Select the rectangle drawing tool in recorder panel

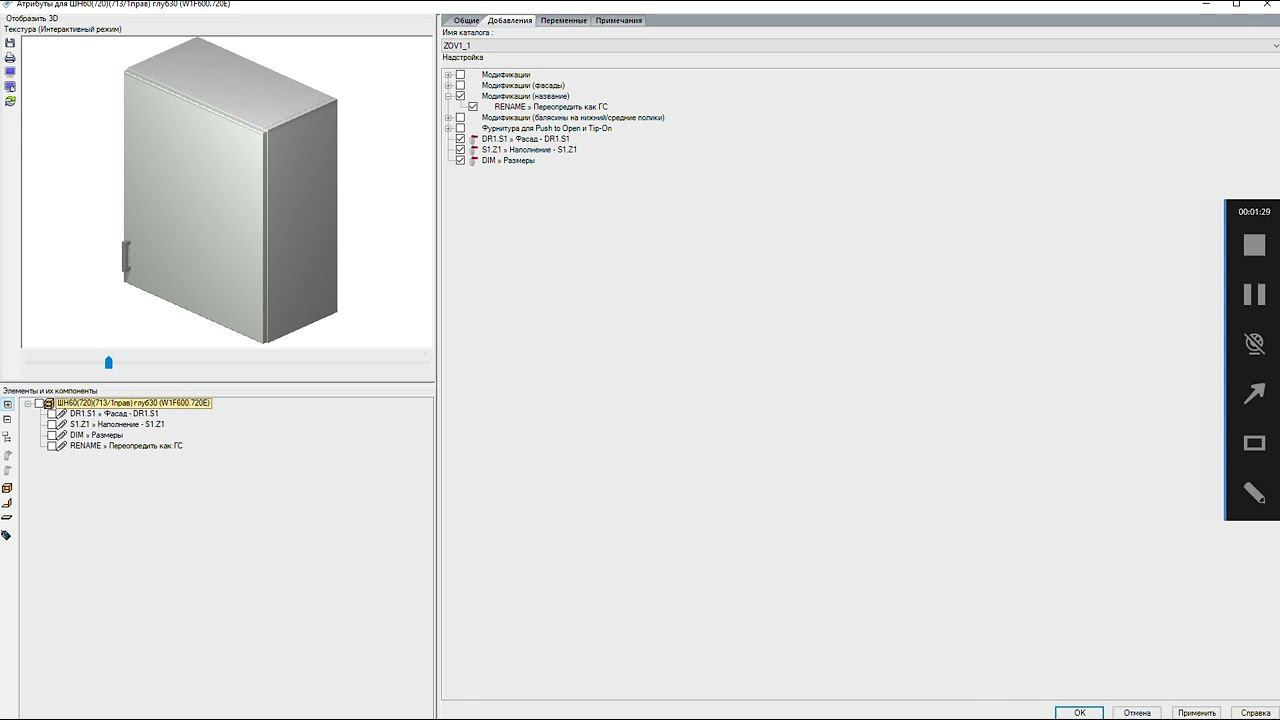tap(1254, 443)
